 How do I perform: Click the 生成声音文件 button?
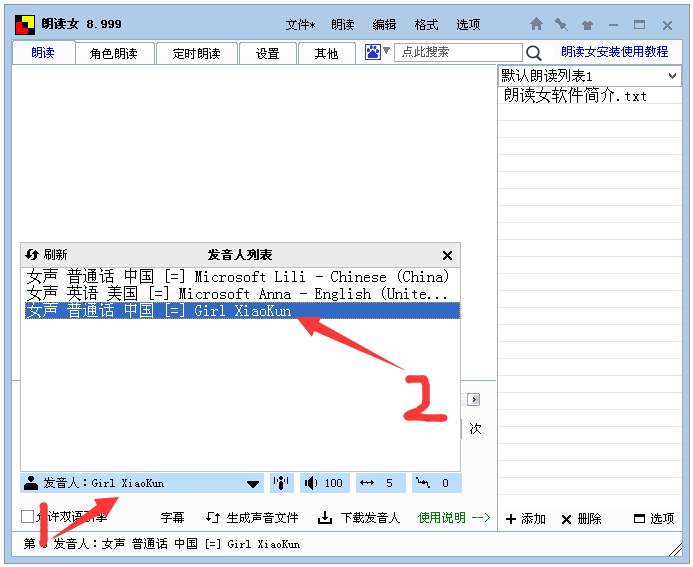tap(252, 518)
